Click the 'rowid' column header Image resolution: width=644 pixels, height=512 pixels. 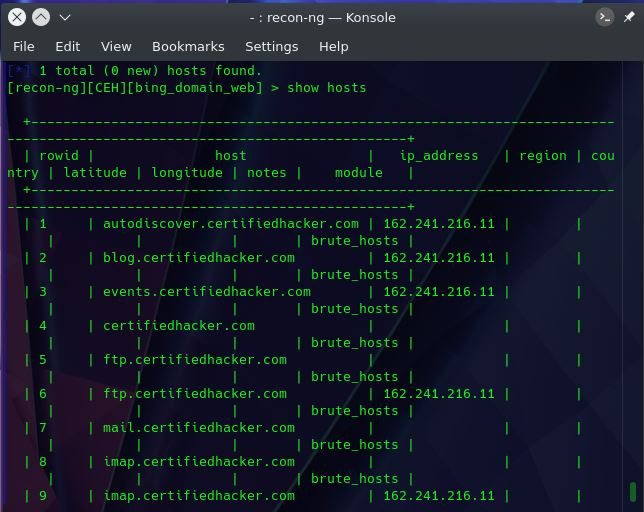pos(59,156)
